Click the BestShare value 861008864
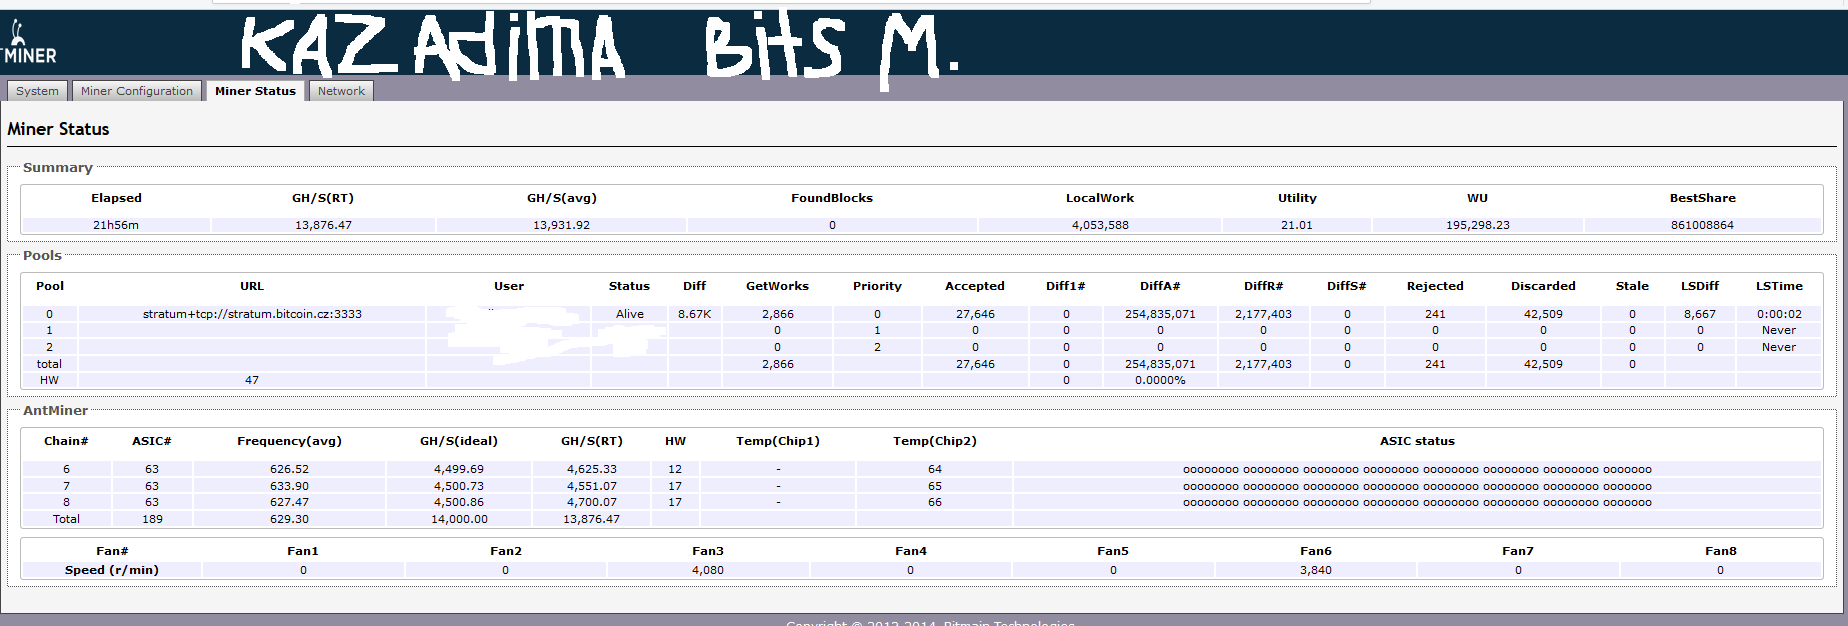 [1702, 225]
